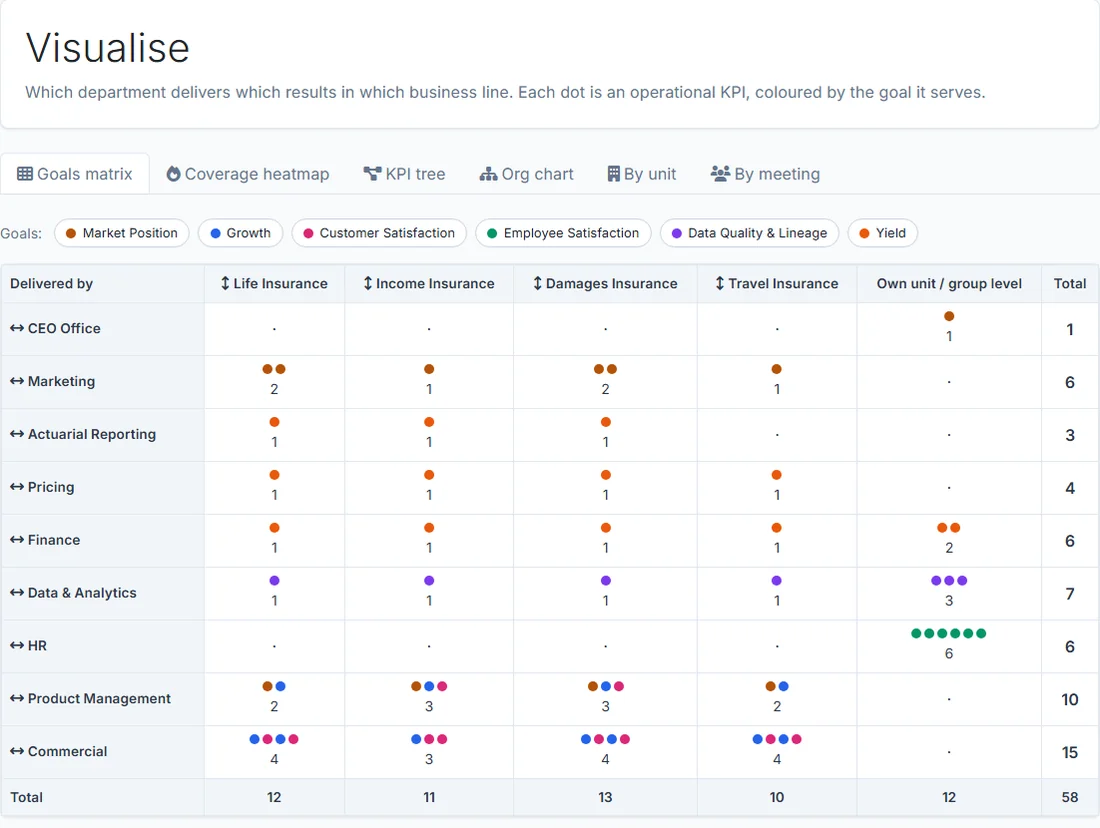The height and width of the screenshot is (828, 1100).
Task: Click Commercial's Life Insurance dots cell
Action: click(274, 752)
